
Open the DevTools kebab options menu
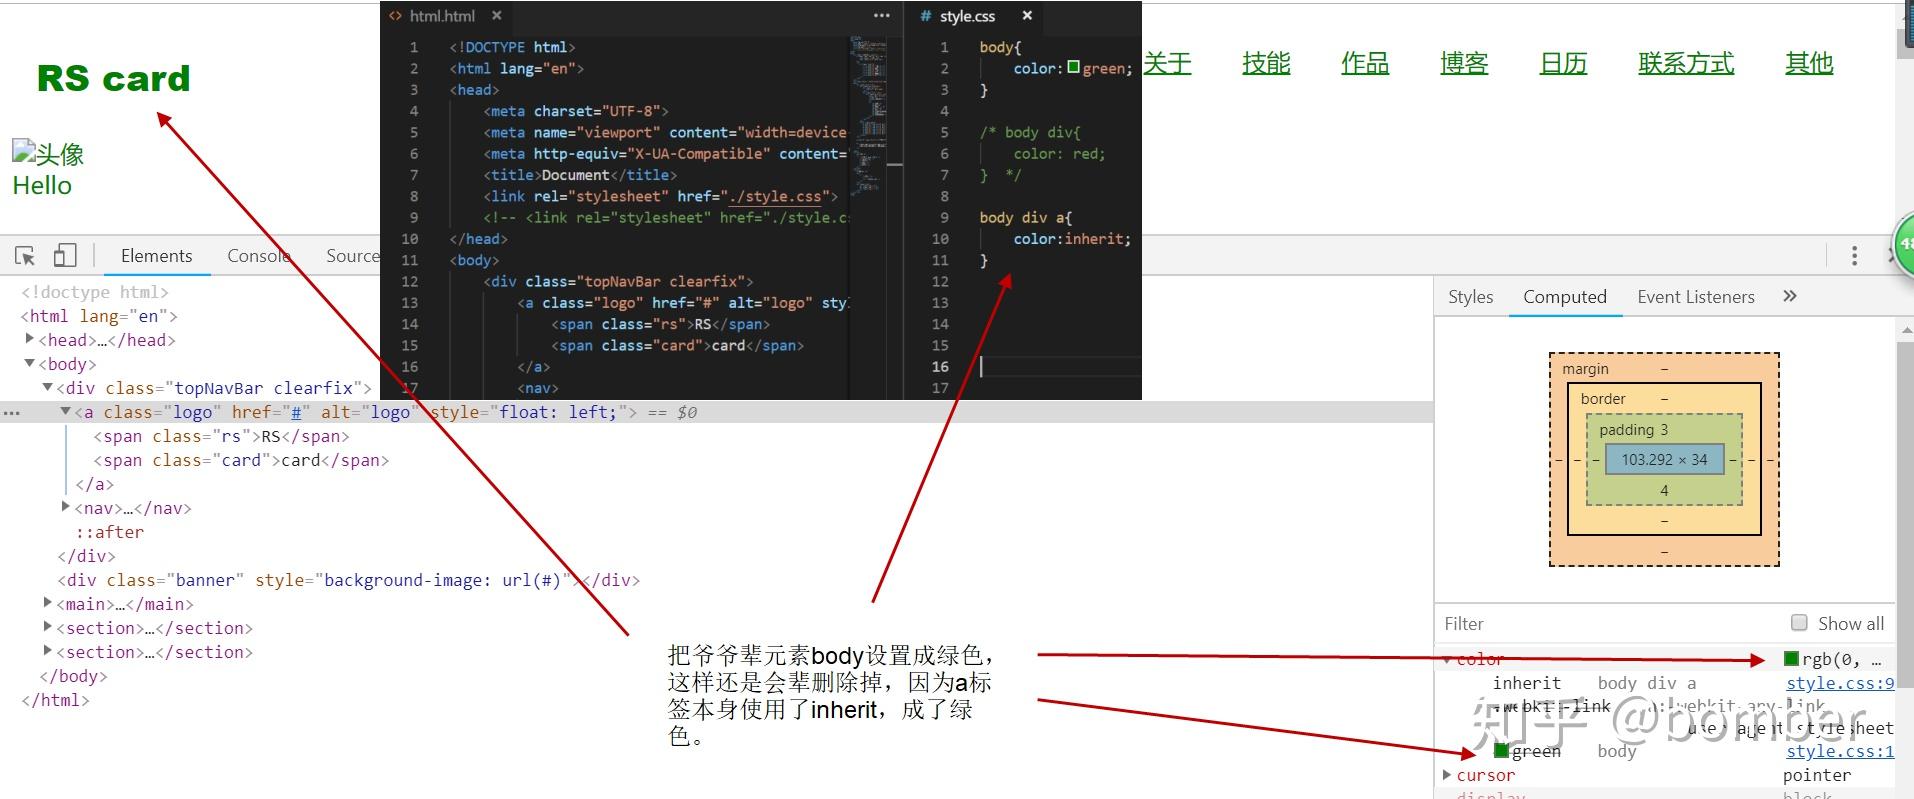1854,256
